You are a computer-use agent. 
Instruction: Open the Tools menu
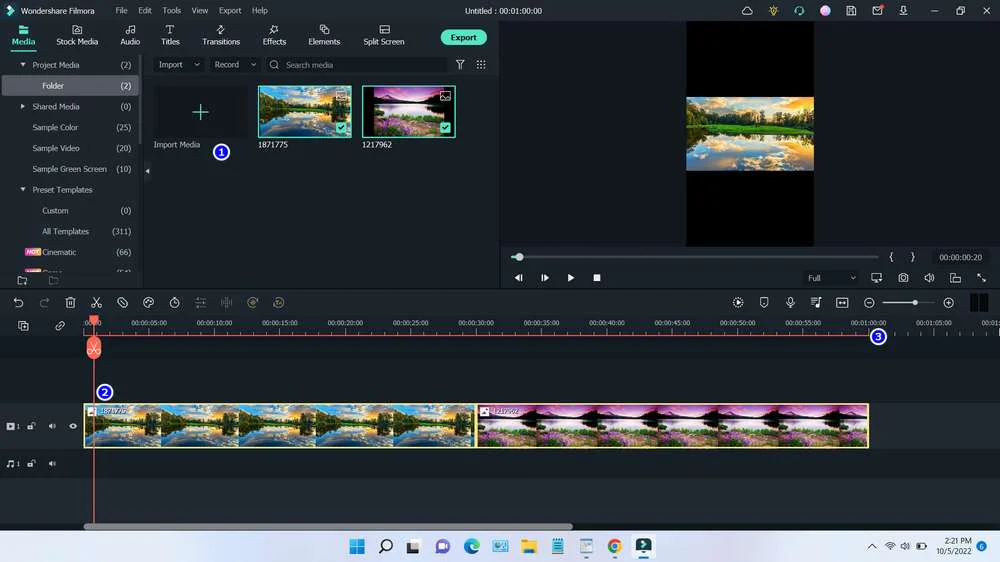pyautogui.click(x=172, y=11)
